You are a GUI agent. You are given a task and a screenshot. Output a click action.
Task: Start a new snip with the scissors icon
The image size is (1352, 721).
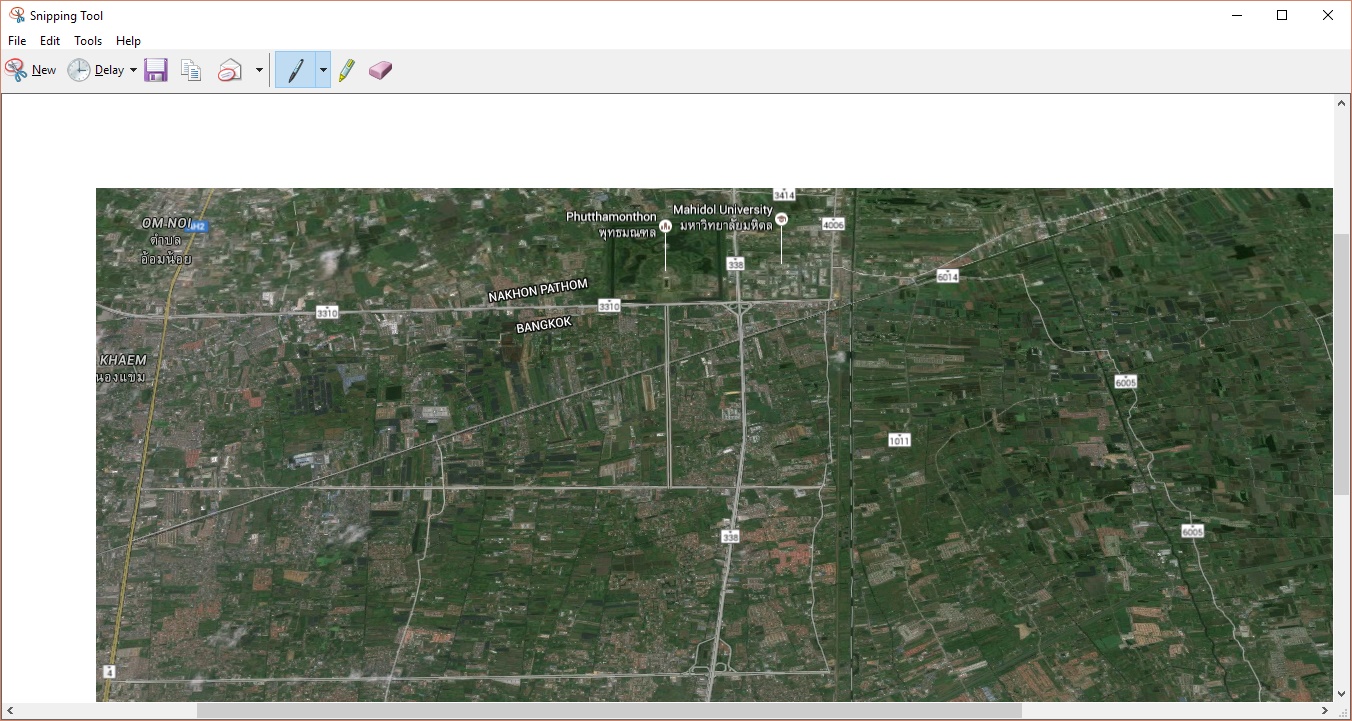[x=16, y=70]
